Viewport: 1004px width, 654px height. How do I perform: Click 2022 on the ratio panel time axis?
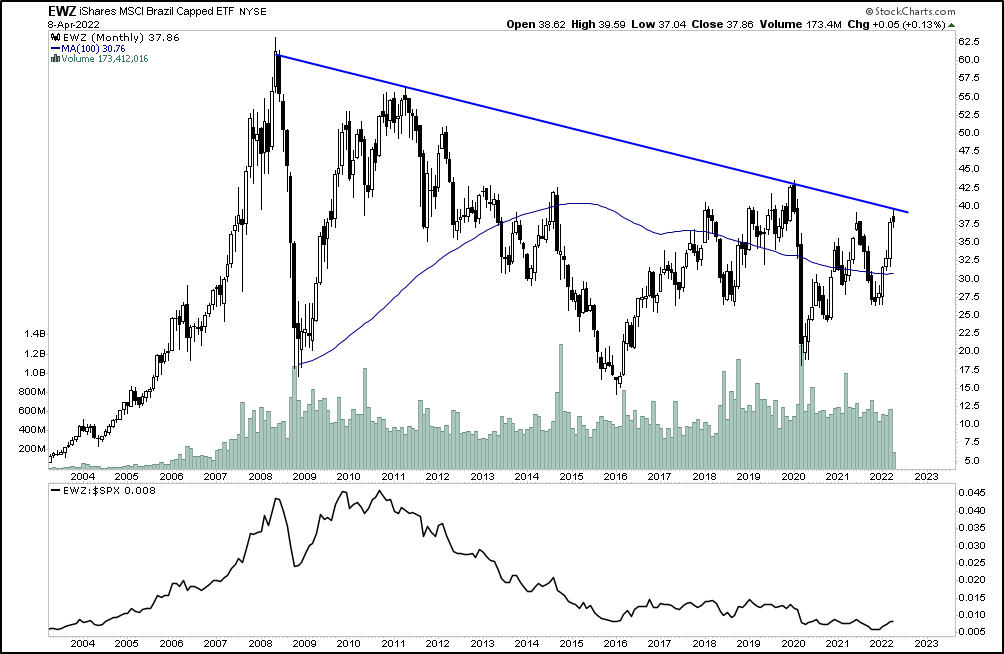pyautogui.click(x=882, y=643)
